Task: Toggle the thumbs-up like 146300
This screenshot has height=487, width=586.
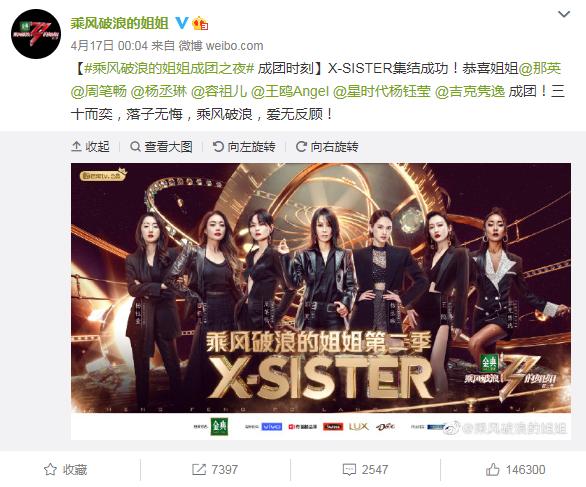Action: pos(516,470)
